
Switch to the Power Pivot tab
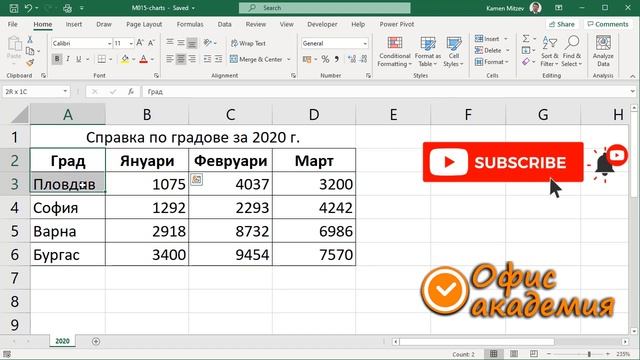(396, 24)
